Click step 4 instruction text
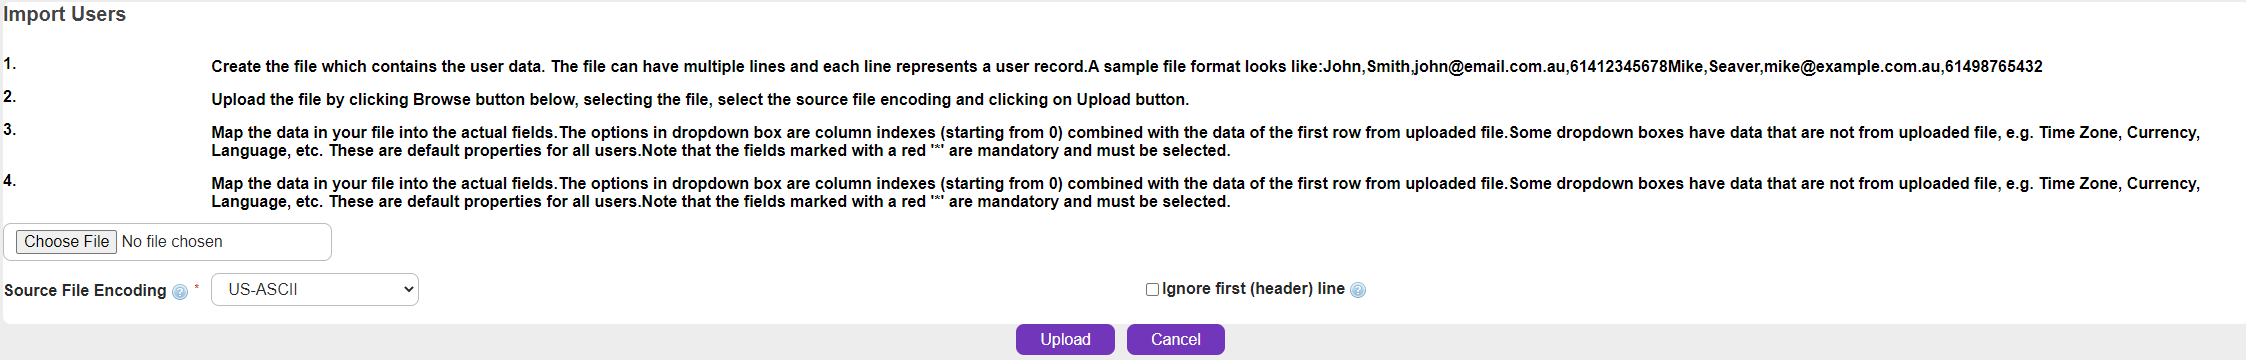This screenshot has height=360, width=2246. (1205, 192)
